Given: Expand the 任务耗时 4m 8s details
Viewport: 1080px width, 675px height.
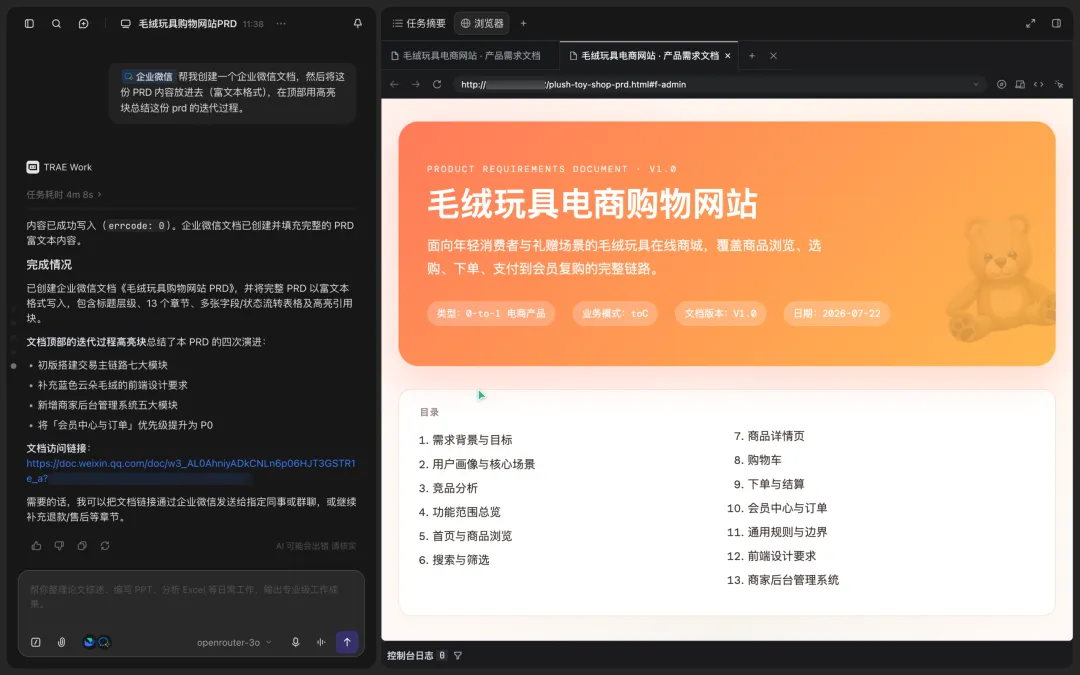Looking at the screenshot, I should pos(63,195).
